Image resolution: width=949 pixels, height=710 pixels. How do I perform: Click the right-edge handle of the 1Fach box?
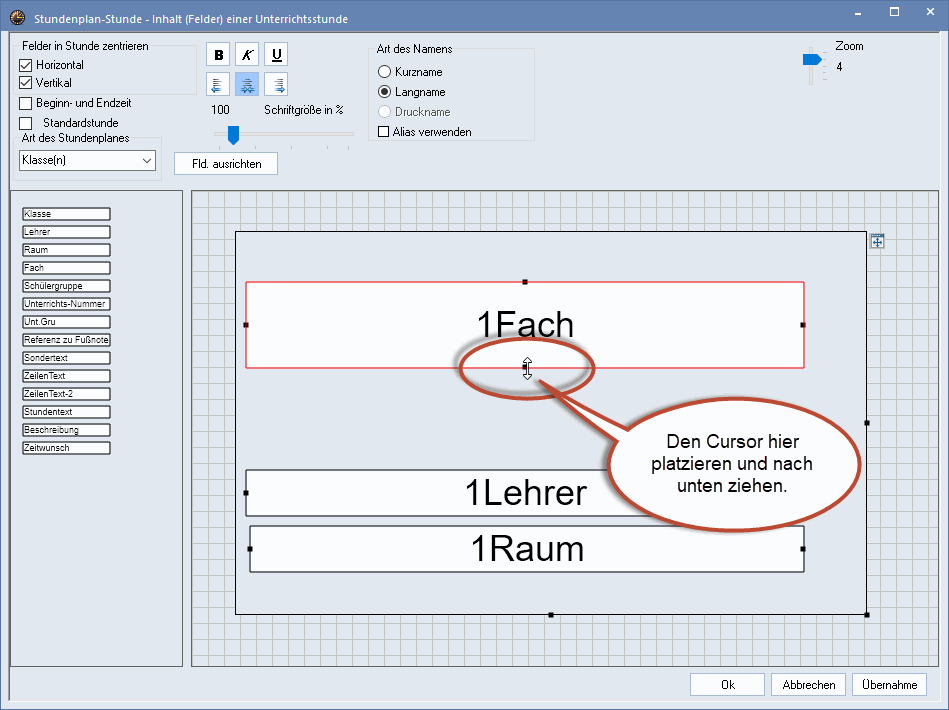[x=803, y=325]
